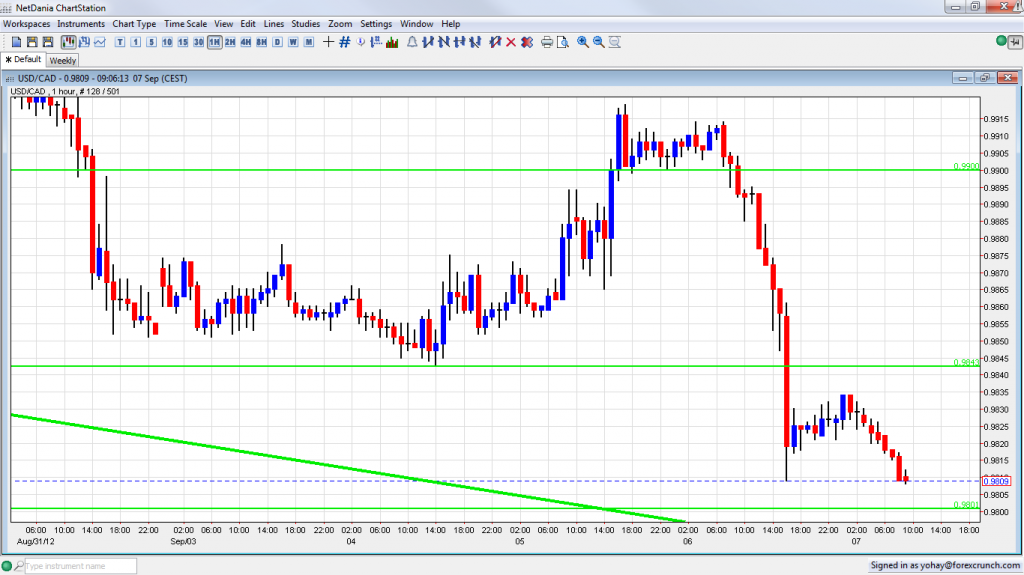Open the Edit menu
The width and height of the screenshot is (1024, 575).
tap(248, 24)
